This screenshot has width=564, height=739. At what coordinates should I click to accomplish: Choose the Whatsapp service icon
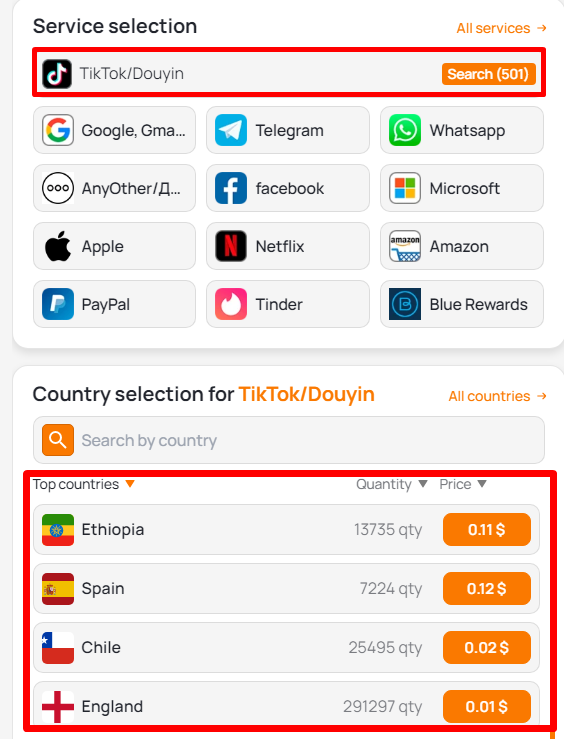click(x=405, y=130)
